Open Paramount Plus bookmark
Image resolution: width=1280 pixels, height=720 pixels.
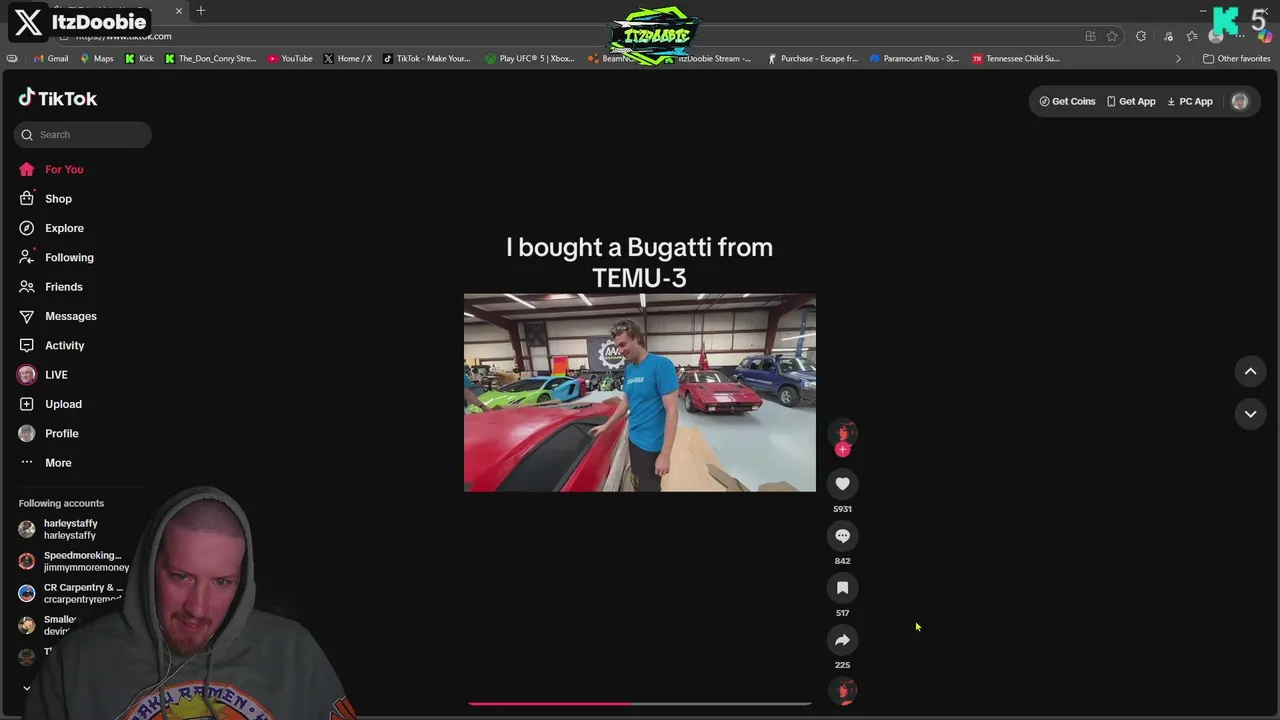click(914, 58)
